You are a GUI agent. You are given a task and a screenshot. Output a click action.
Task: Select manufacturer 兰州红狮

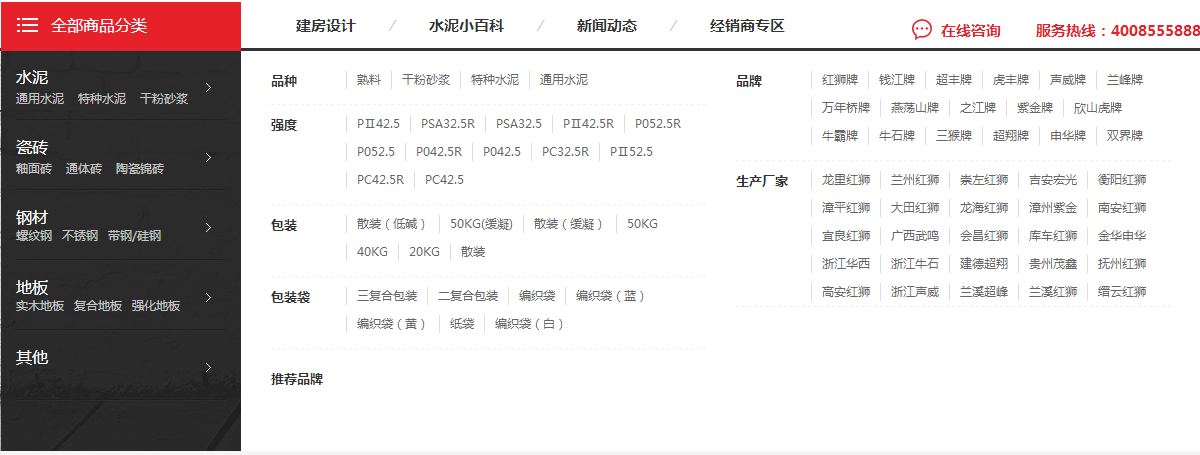915,180
